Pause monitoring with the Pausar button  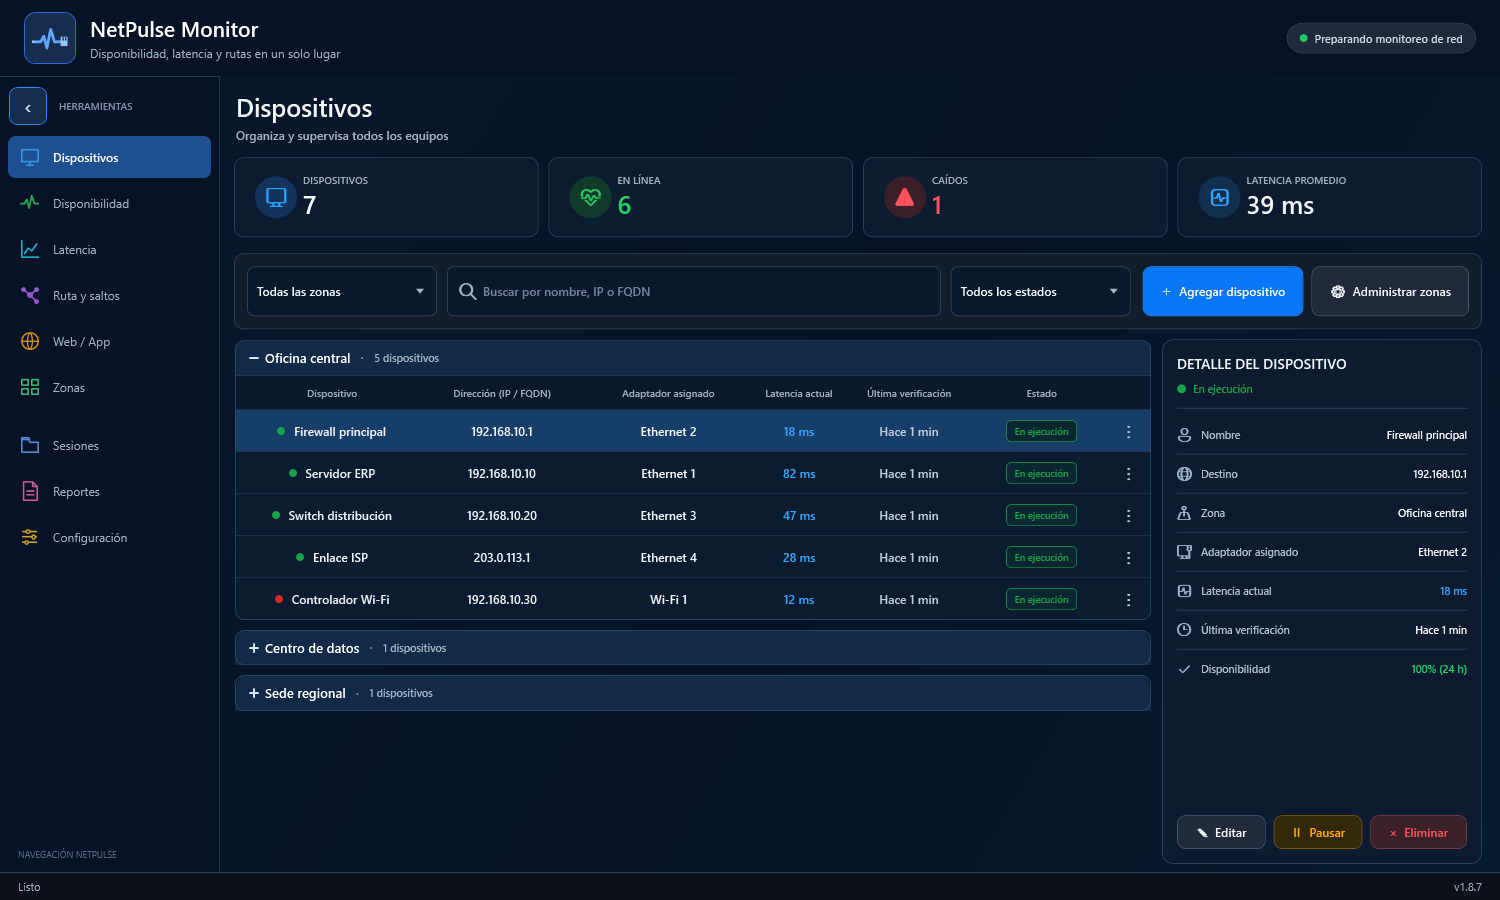[x=1318, y=832]
